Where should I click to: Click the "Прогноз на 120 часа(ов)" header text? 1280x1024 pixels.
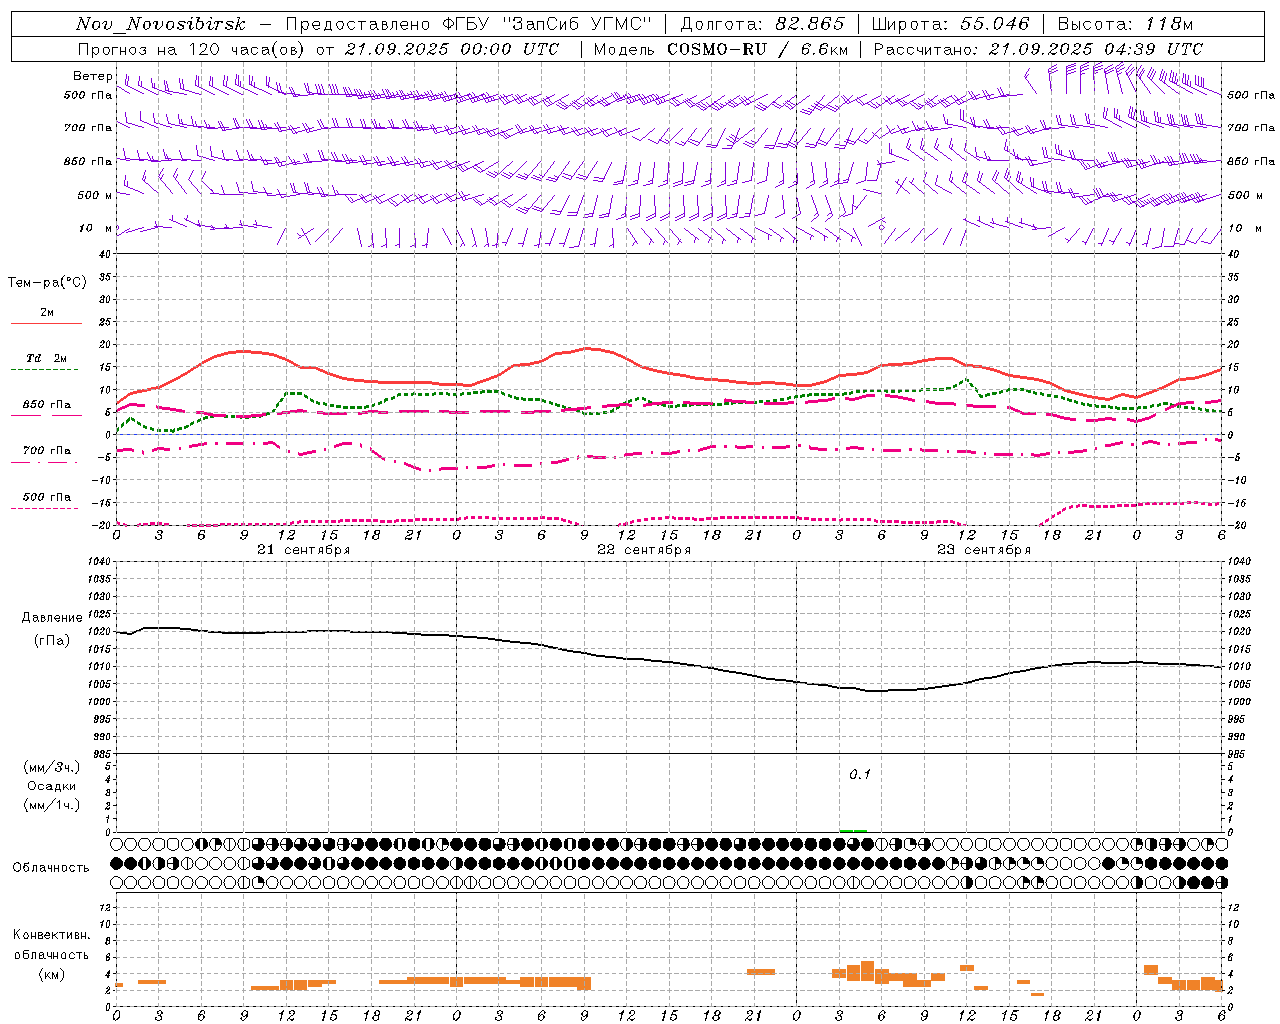coord(193,49)
